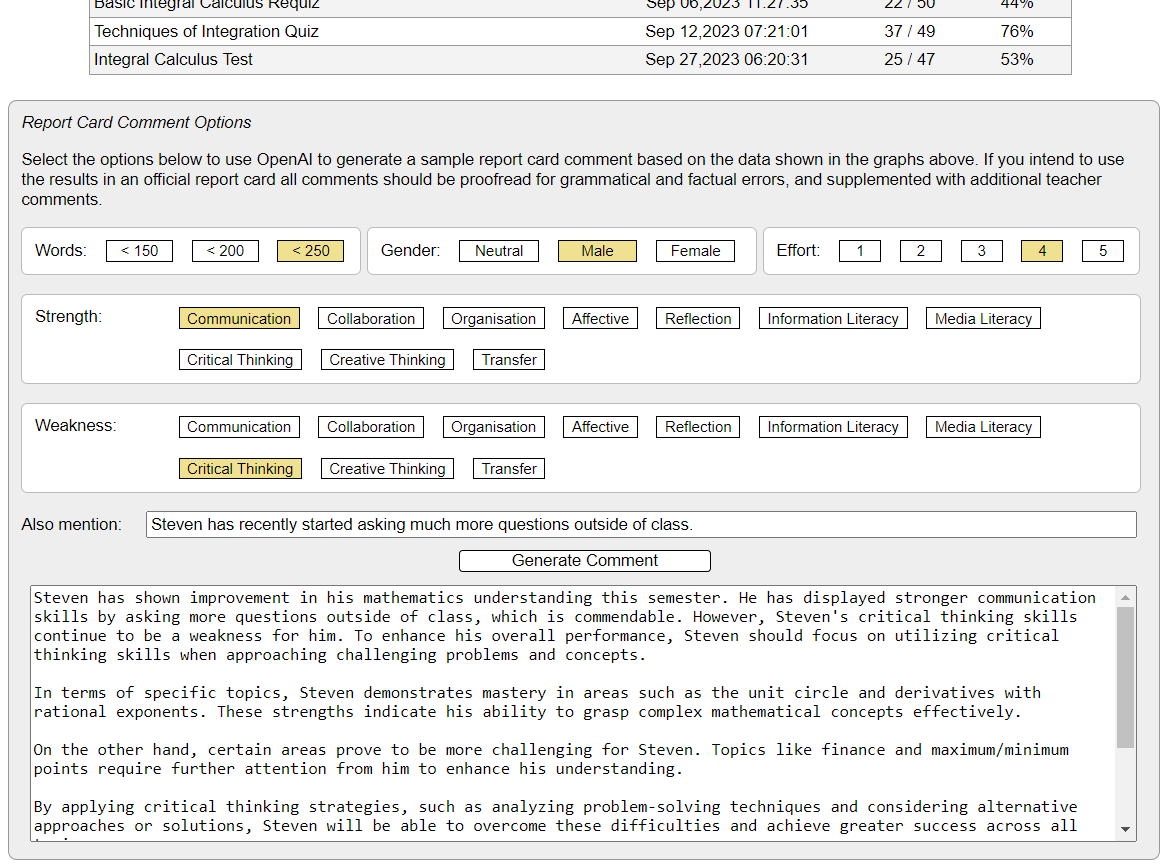Toggle the < 250 words option
The height and width of the screenshot is (864, 1167).
[310, 251]
